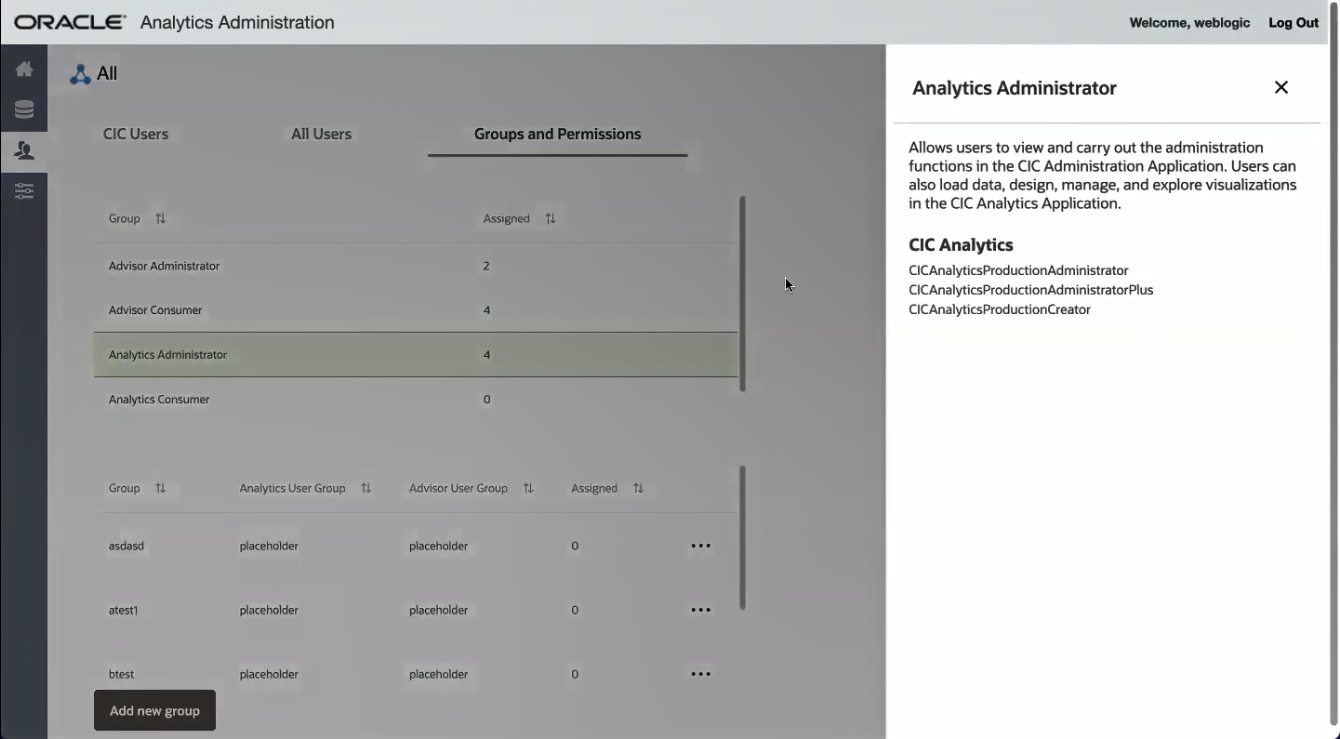Select the btest custom group row

tap(416, 674)
